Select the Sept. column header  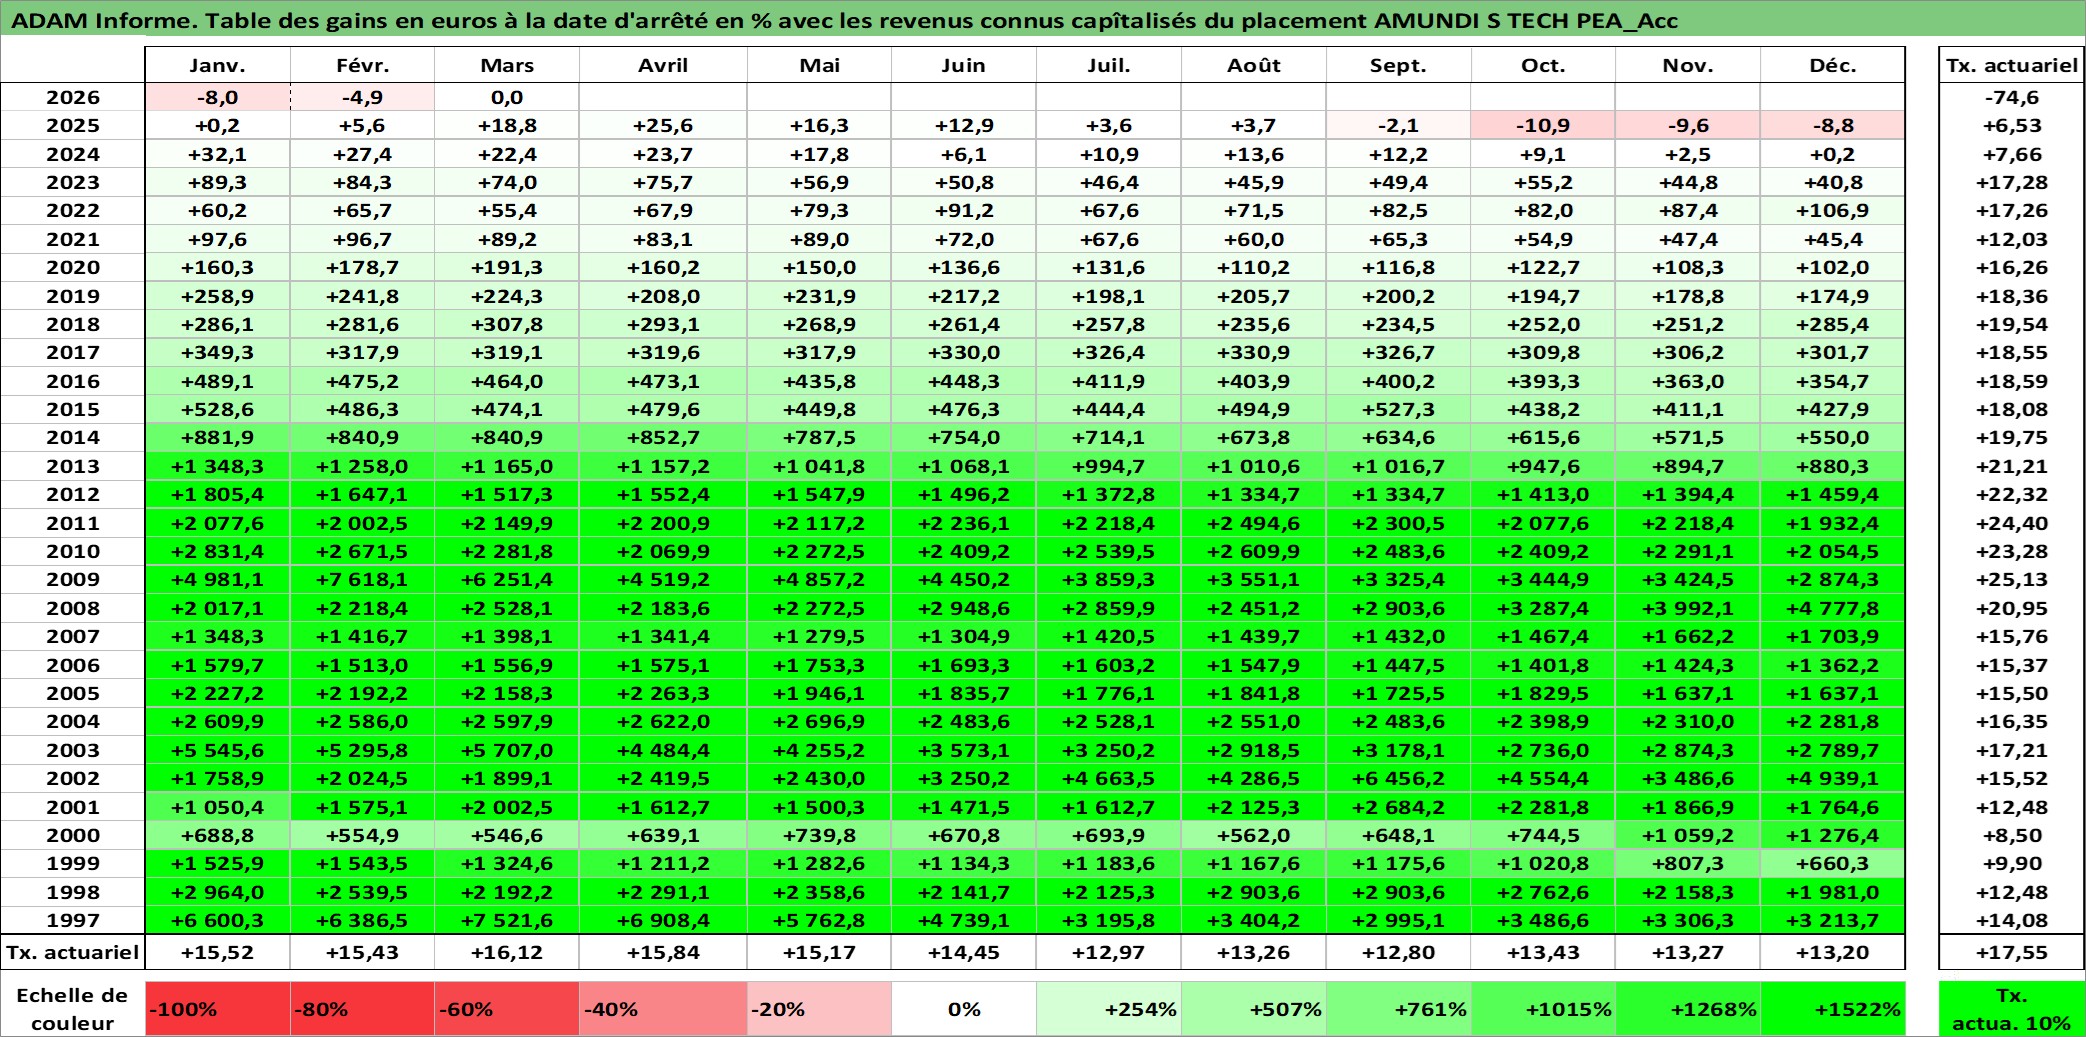point(1399,65)
